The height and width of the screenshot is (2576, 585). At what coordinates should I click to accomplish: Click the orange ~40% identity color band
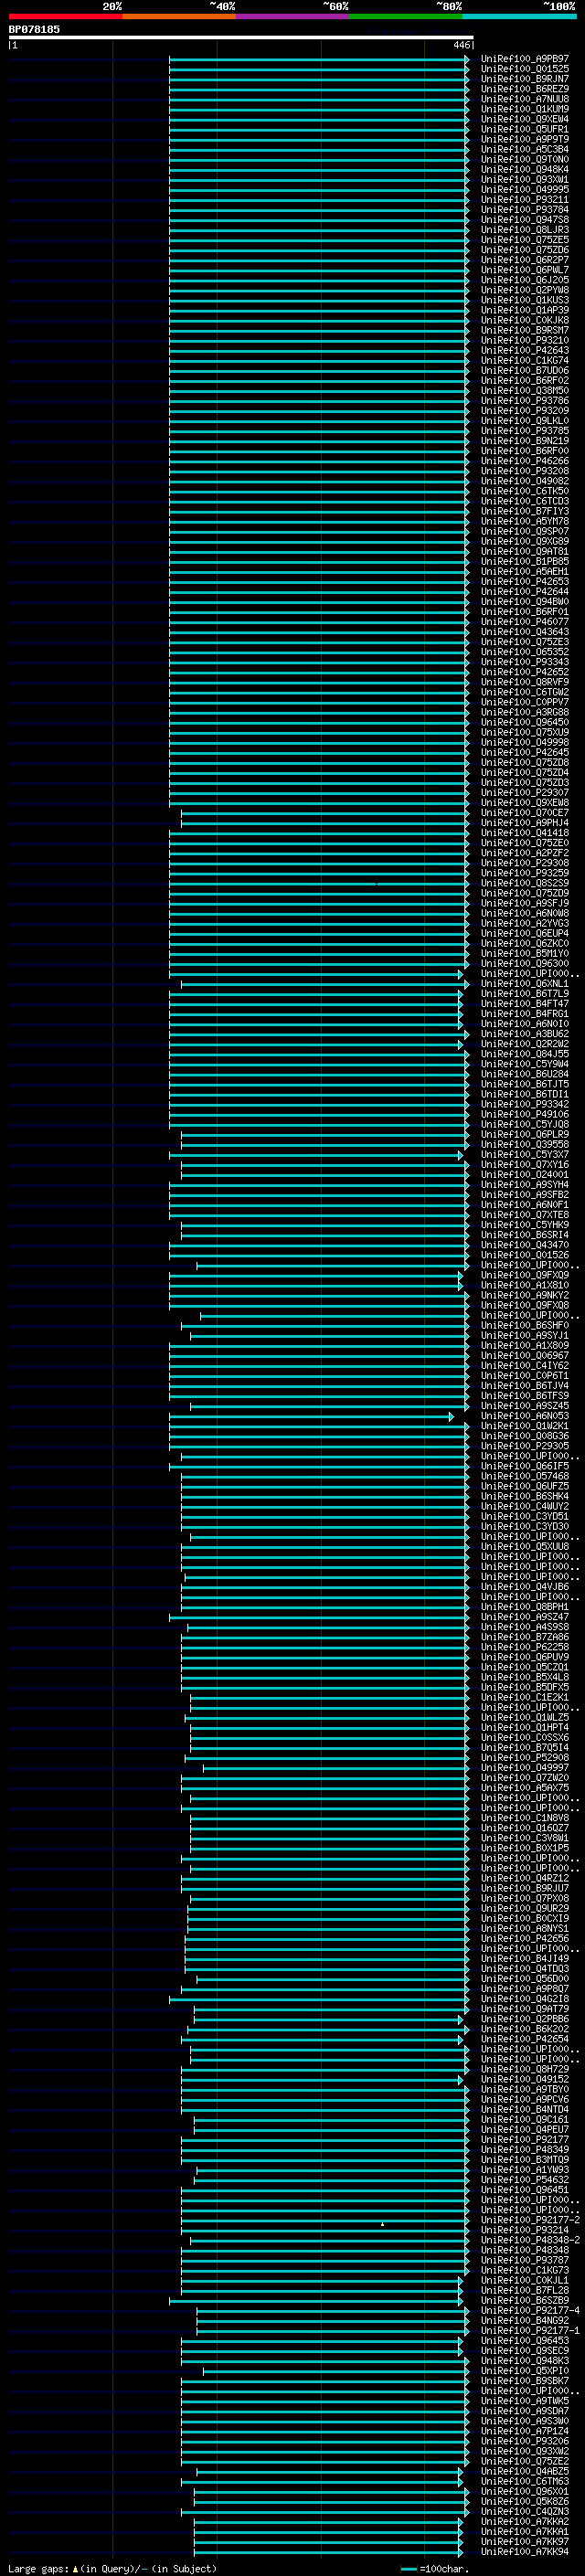click(179, 16)
